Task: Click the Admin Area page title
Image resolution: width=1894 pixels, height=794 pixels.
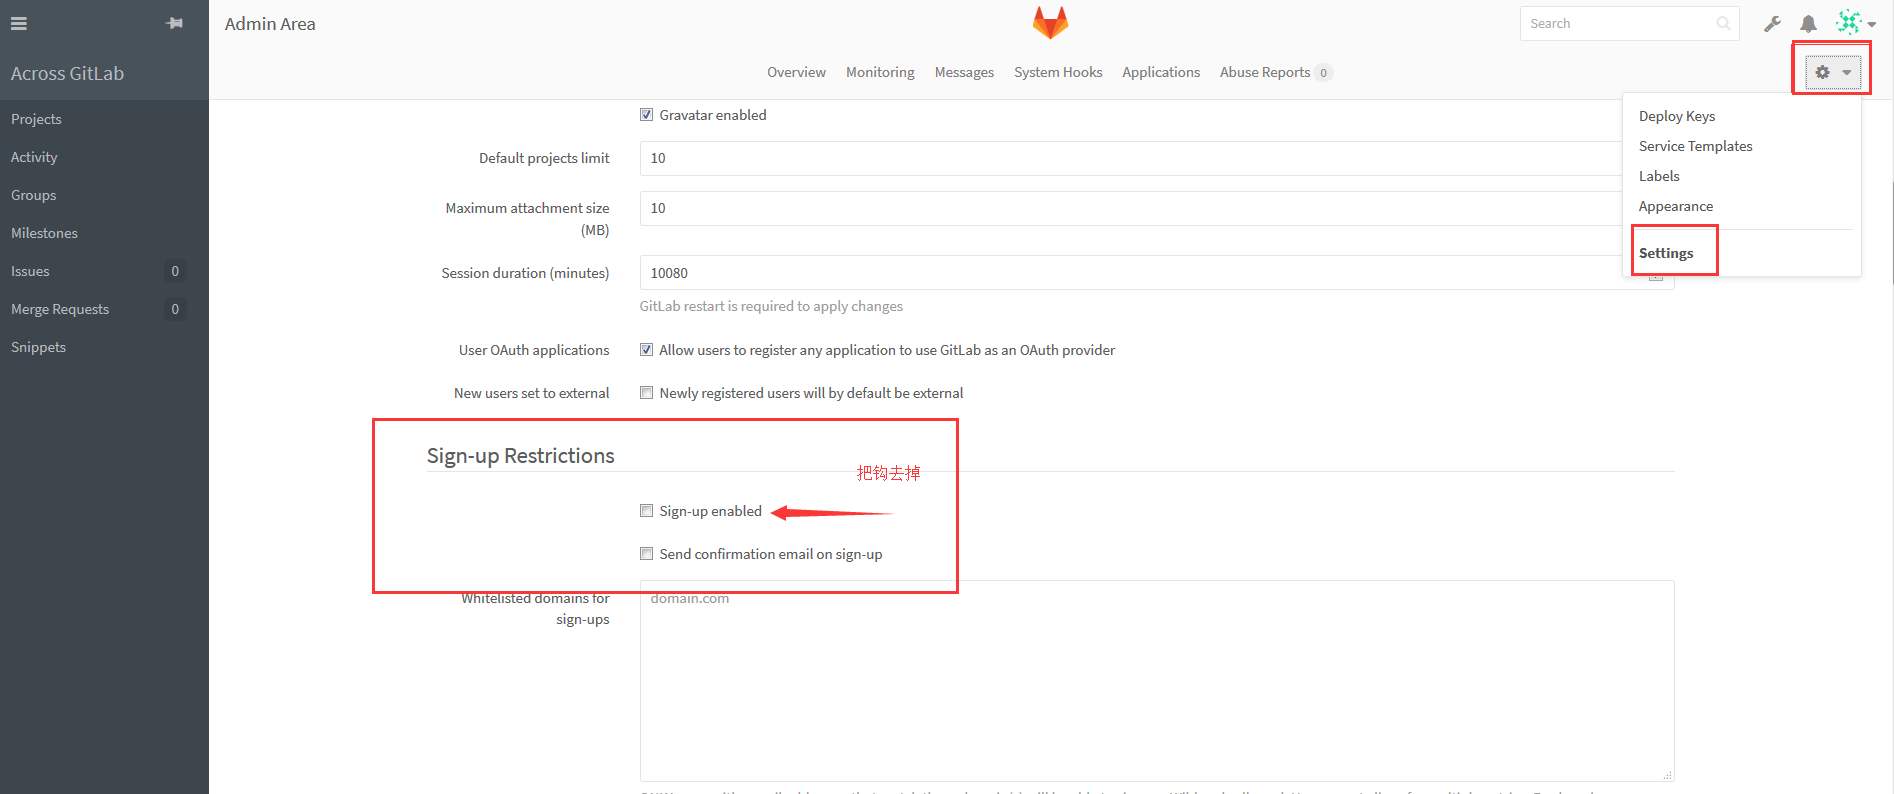Action: 270,24
